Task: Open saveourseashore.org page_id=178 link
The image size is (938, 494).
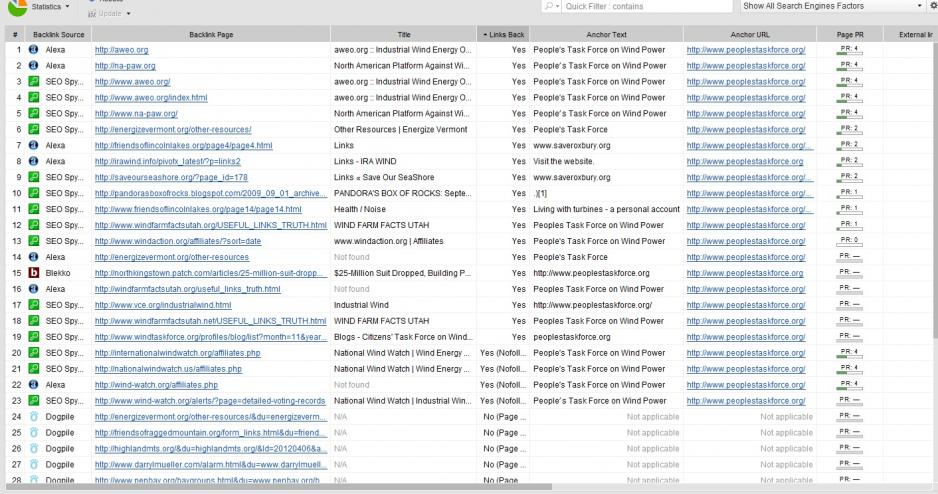Action: pyautogui.click(x=171, y=178)
